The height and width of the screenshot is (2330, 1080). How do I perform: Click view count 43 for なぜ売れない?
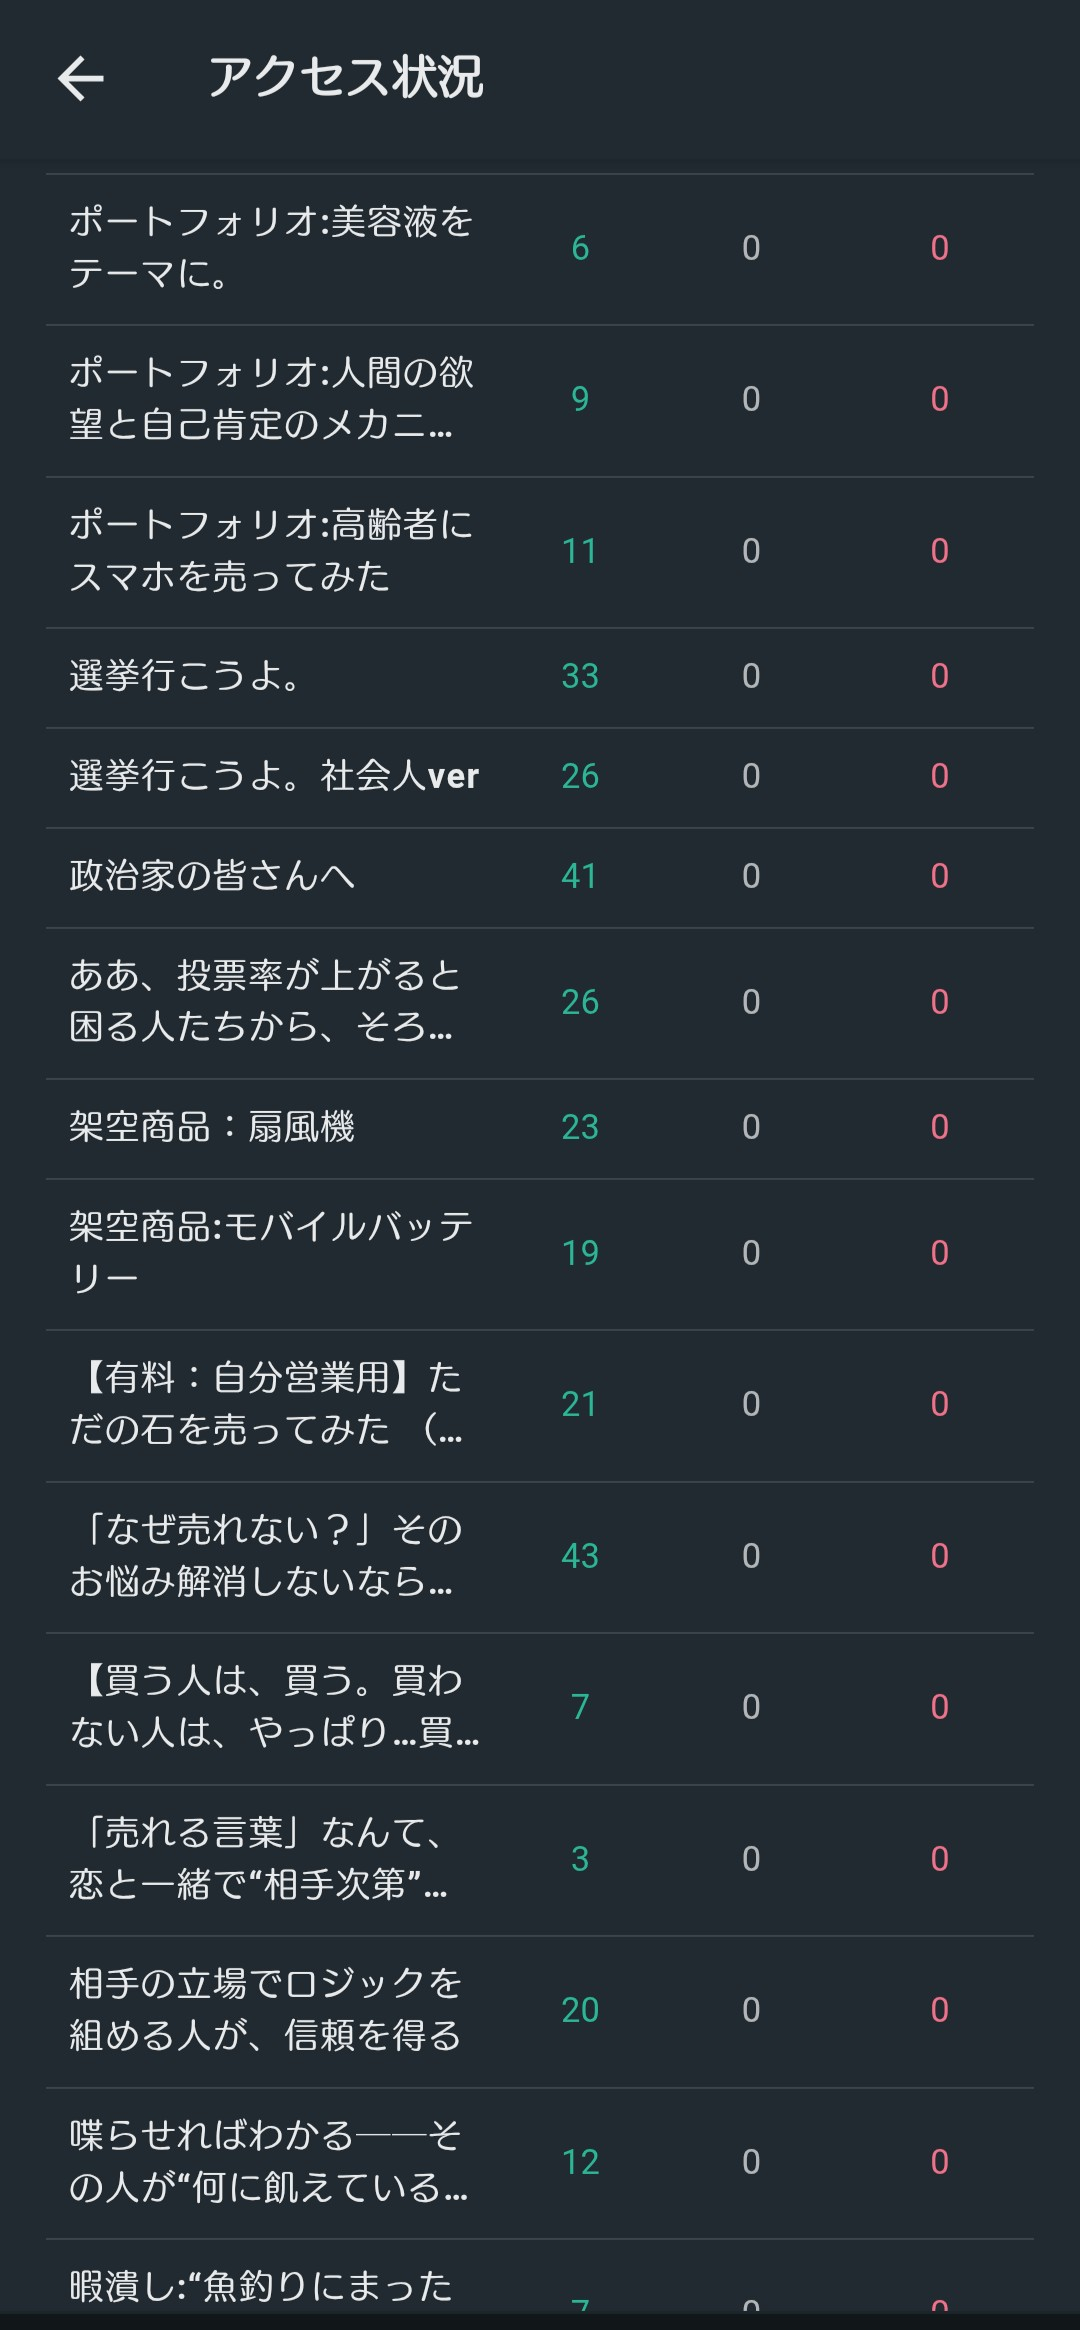(580, 1556)
